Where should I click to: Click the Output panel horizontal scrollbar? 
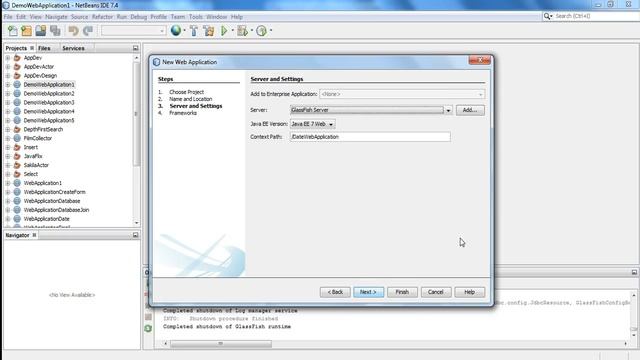221,344
